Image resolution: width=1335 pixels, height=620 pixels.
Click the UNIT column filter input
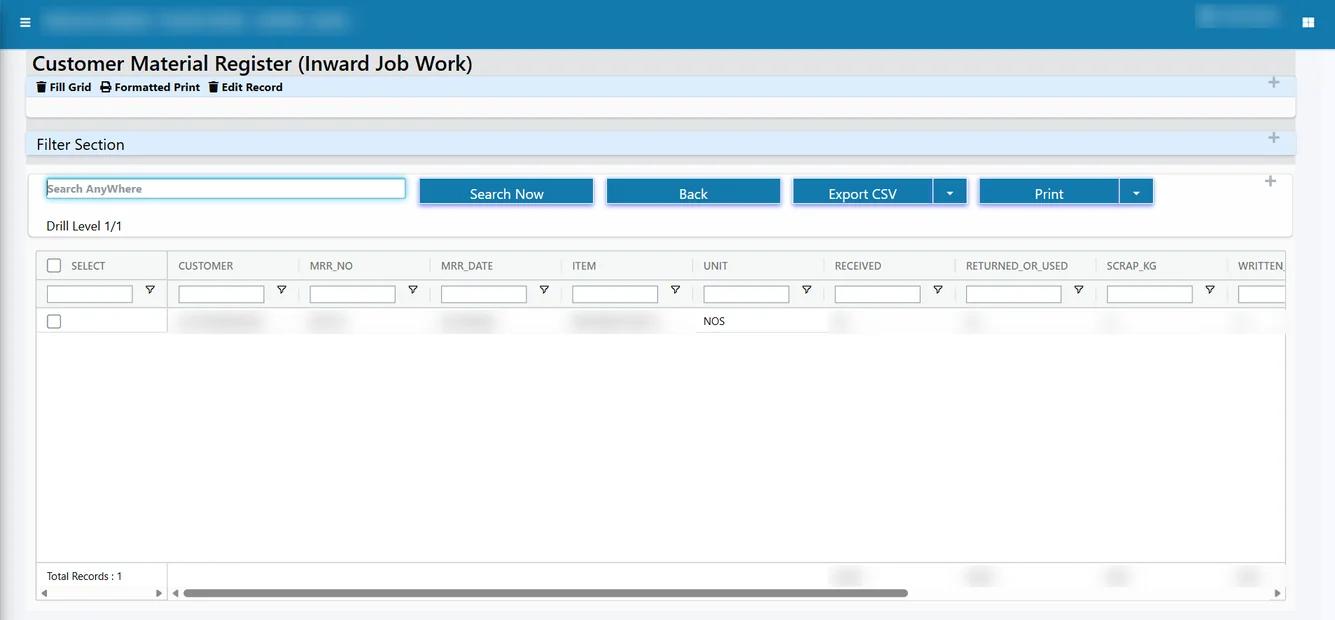(746, 294)
